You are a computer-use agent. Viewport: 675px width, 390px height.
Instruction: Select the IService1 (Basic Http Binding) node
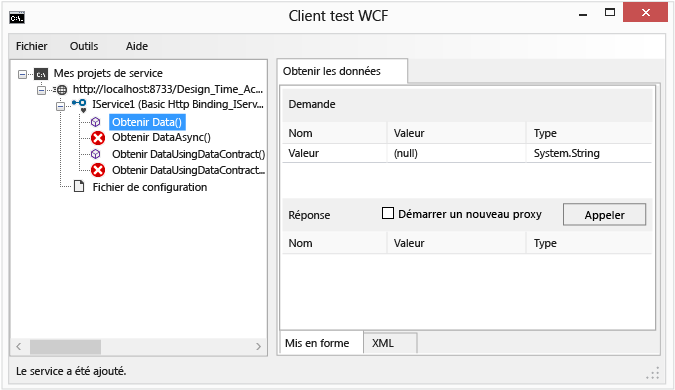coord(178,104)
